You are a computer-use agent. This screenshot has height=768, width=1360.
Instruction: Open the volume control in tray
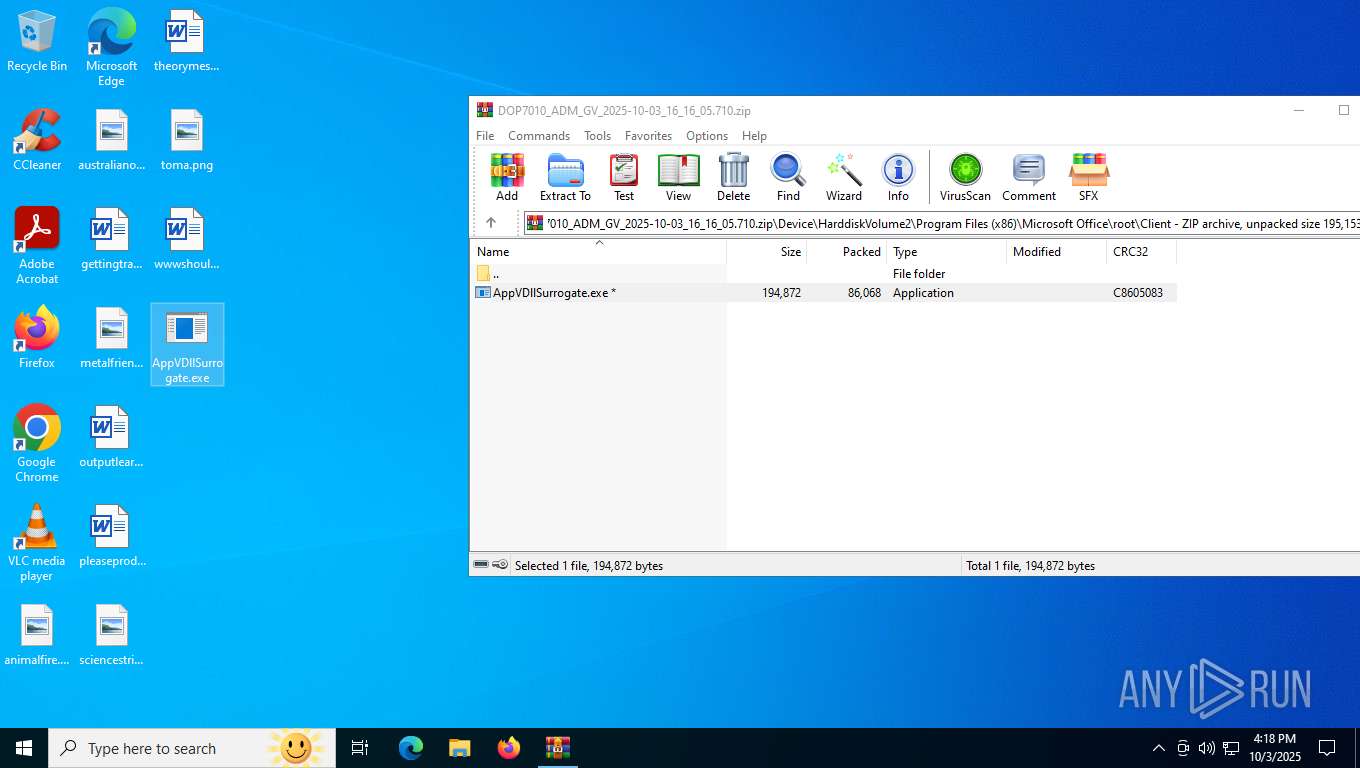point(1206,748)
